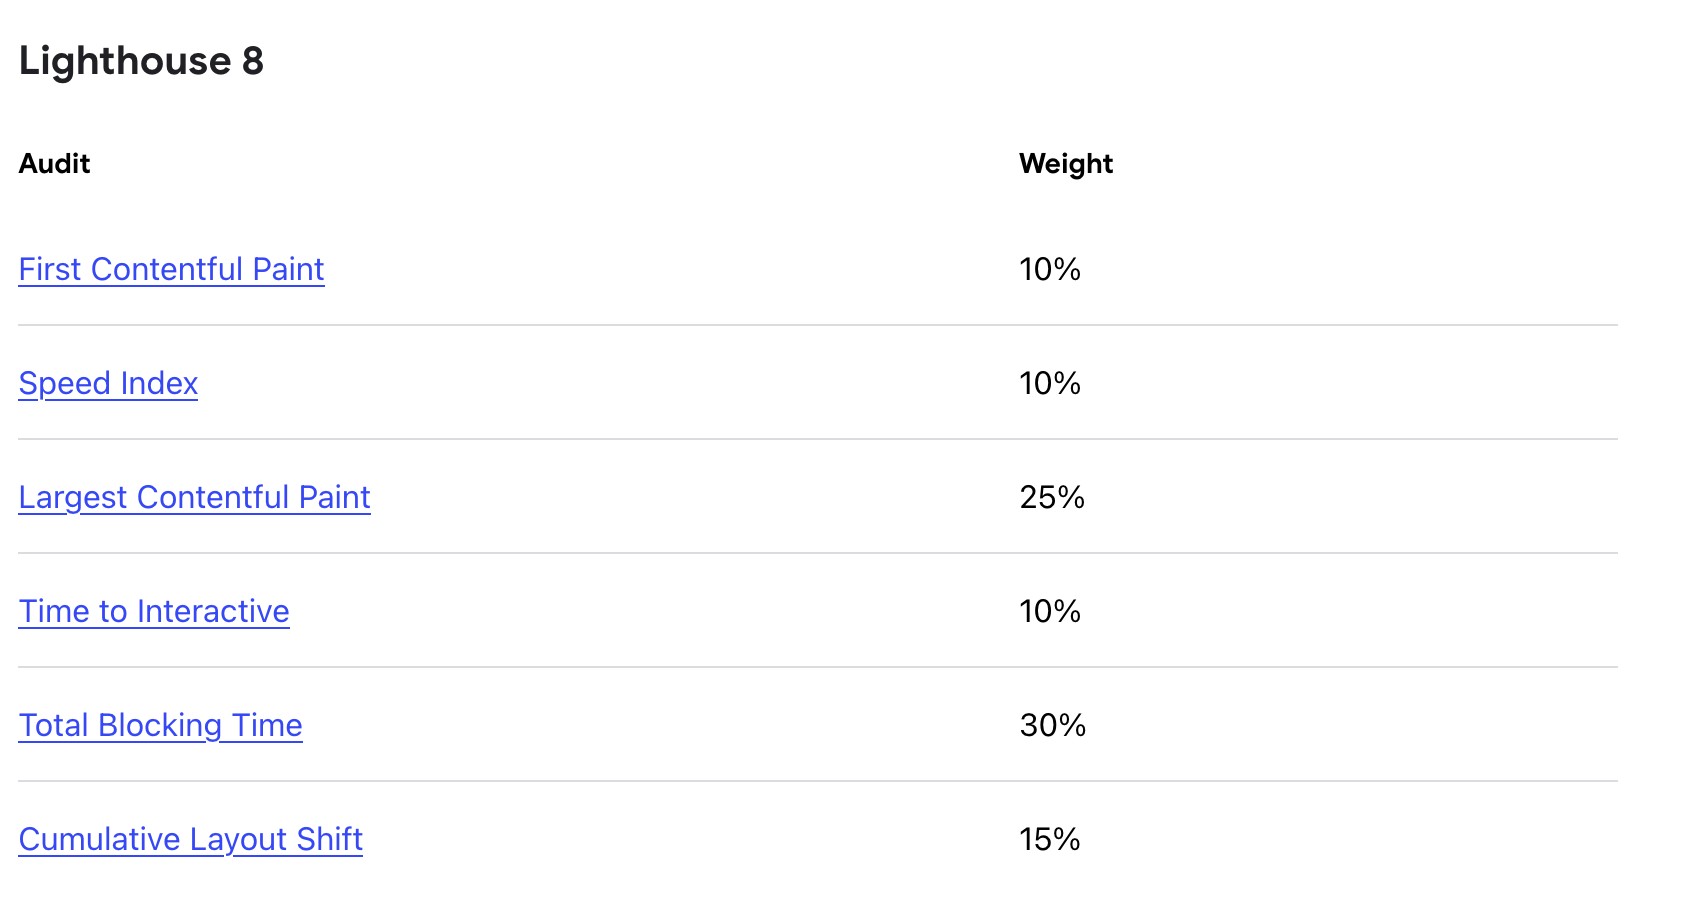Click divider line under Total Blocking Time row

pyautogui.click(x=818, y=781)
